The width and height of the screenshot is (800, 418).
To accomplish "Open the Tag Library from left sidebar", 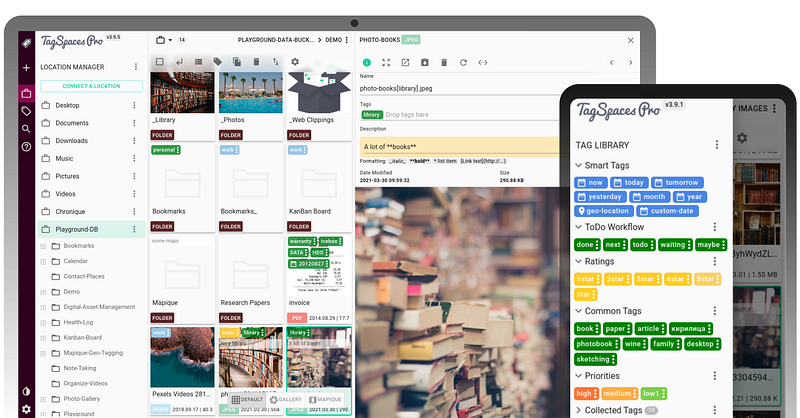I will click(x=26, y=111).
